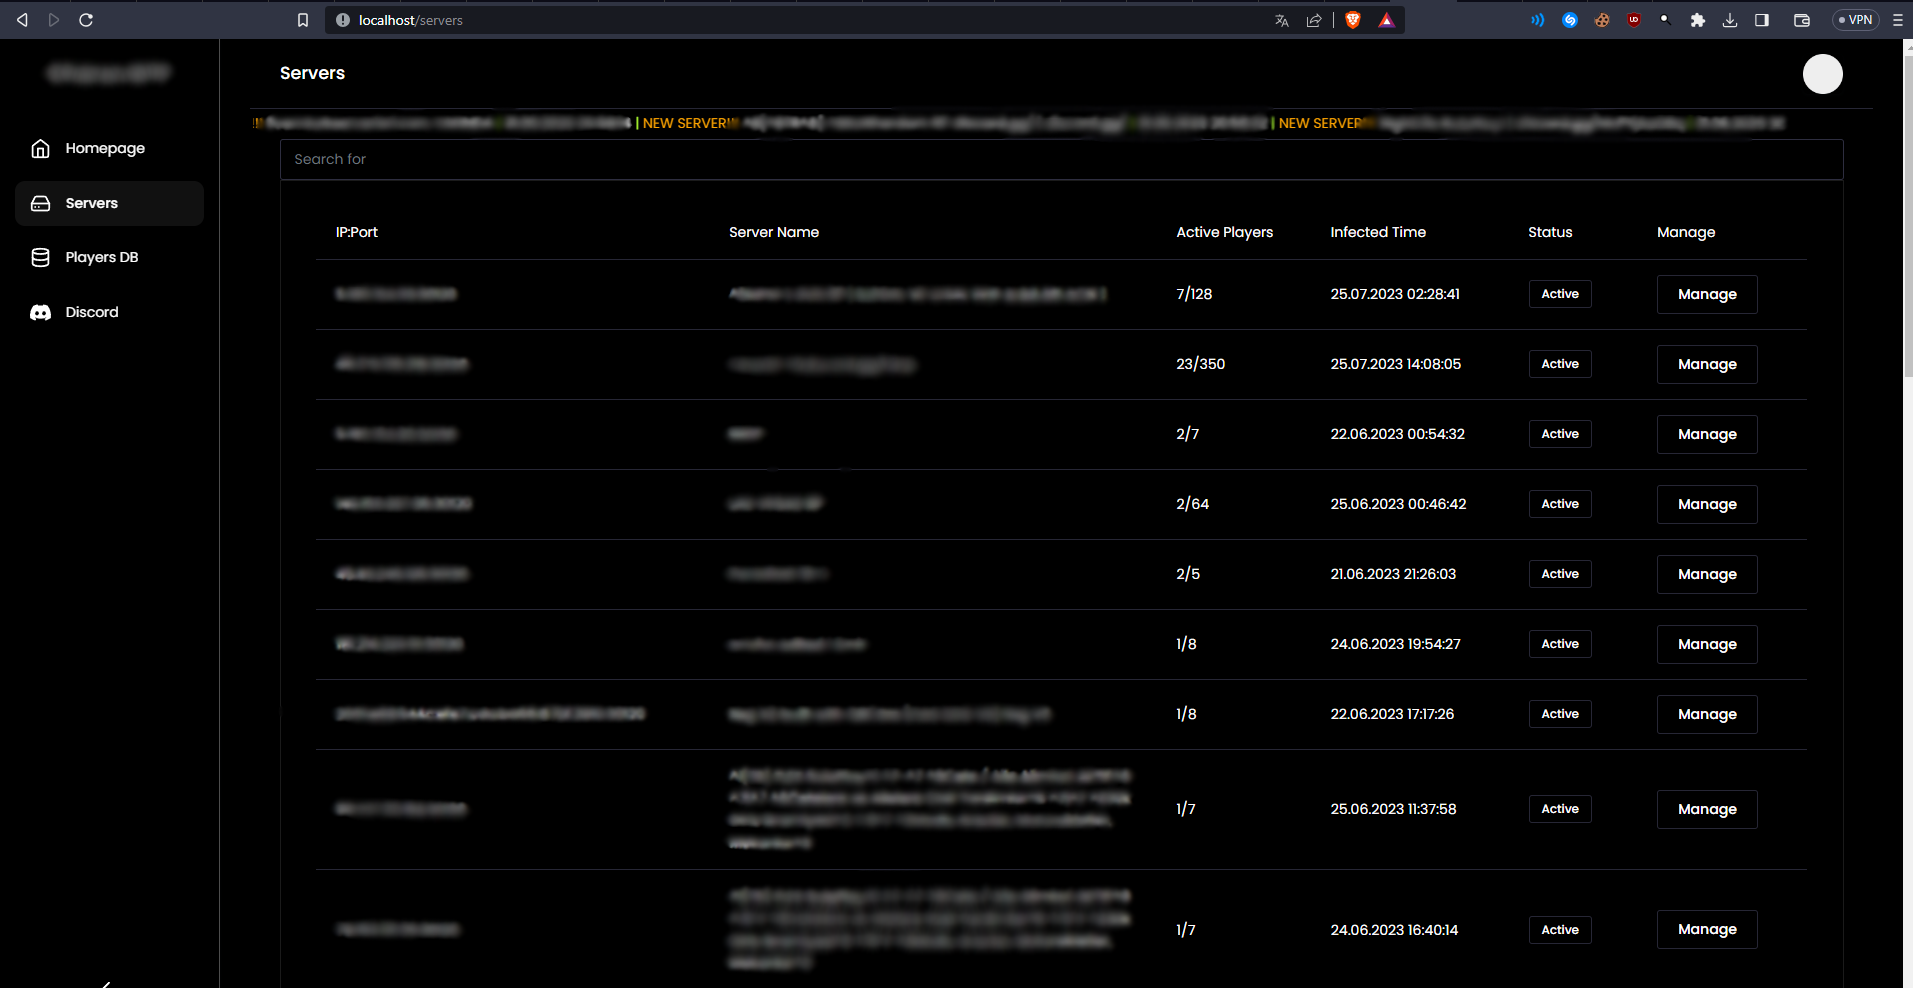Image resolution: width=1913 pixels, height=988 pixels.
Task: Click the '23/350' active players value
Action: tap(1200, 364)
